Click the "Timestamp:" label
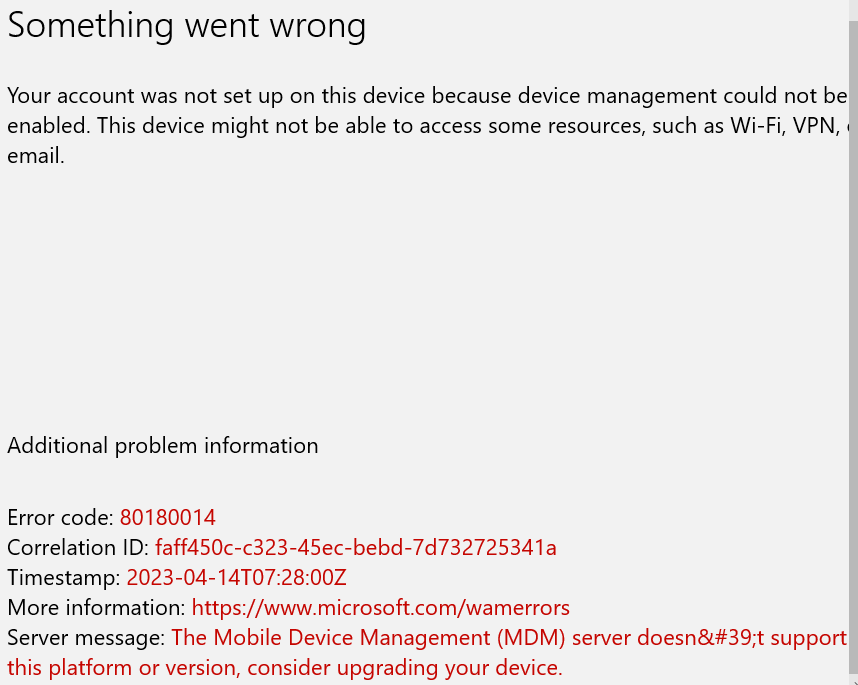The image size is (858, 685). (x=64, y=578)
